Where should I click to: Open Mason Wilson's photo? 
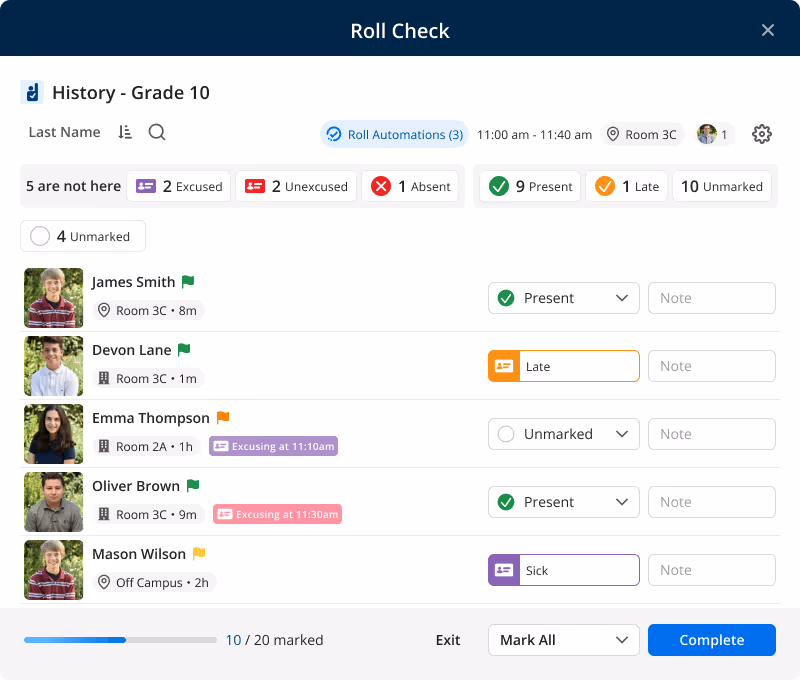pos(54,570)
